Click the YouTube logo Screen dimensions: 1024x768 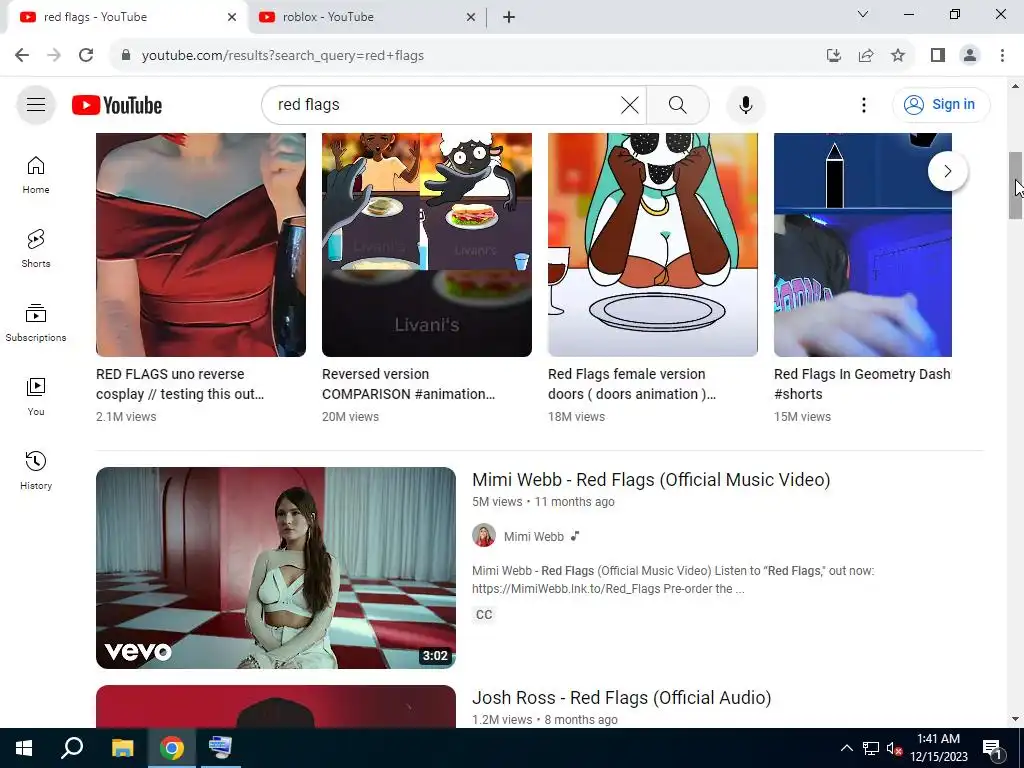point(117,105)
